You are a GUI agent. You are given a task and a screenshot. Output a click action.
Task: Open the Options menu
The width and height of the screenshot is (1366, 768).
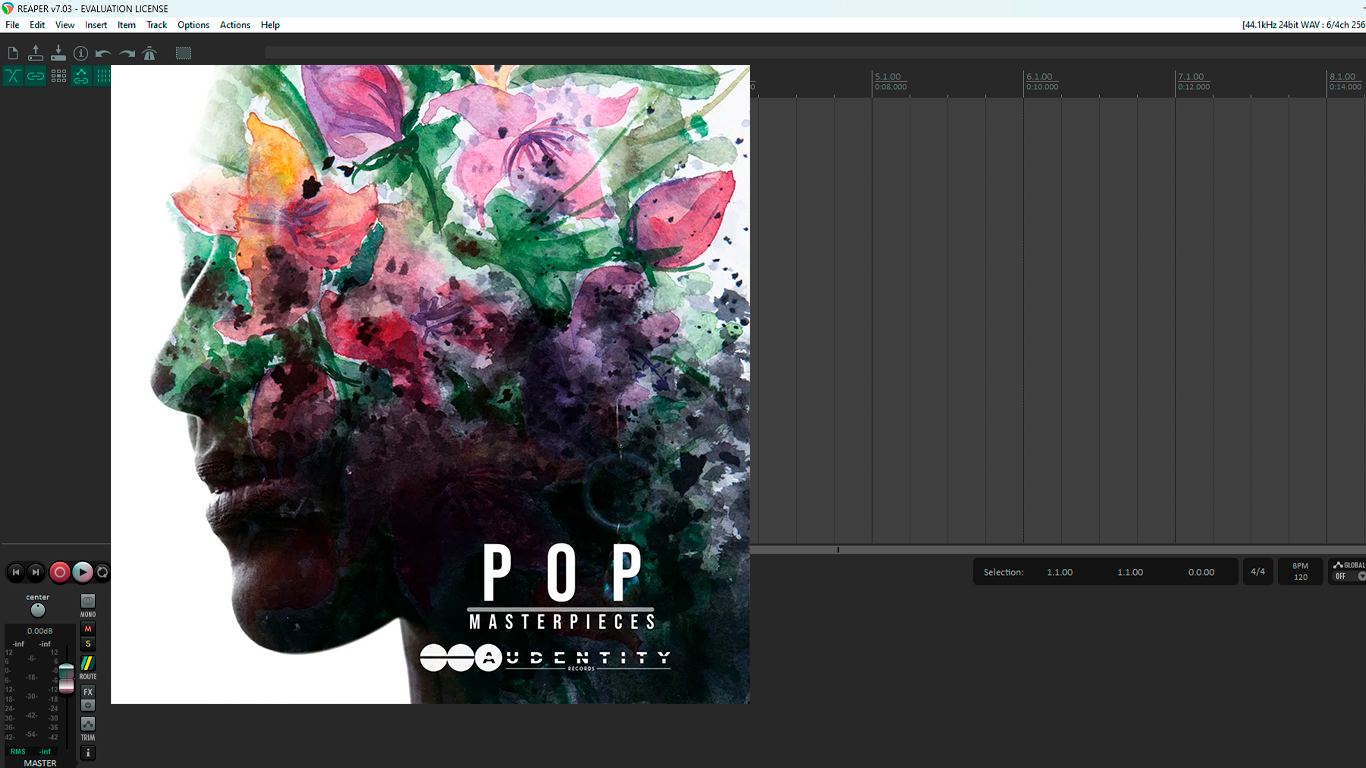(x=193, y=25)
